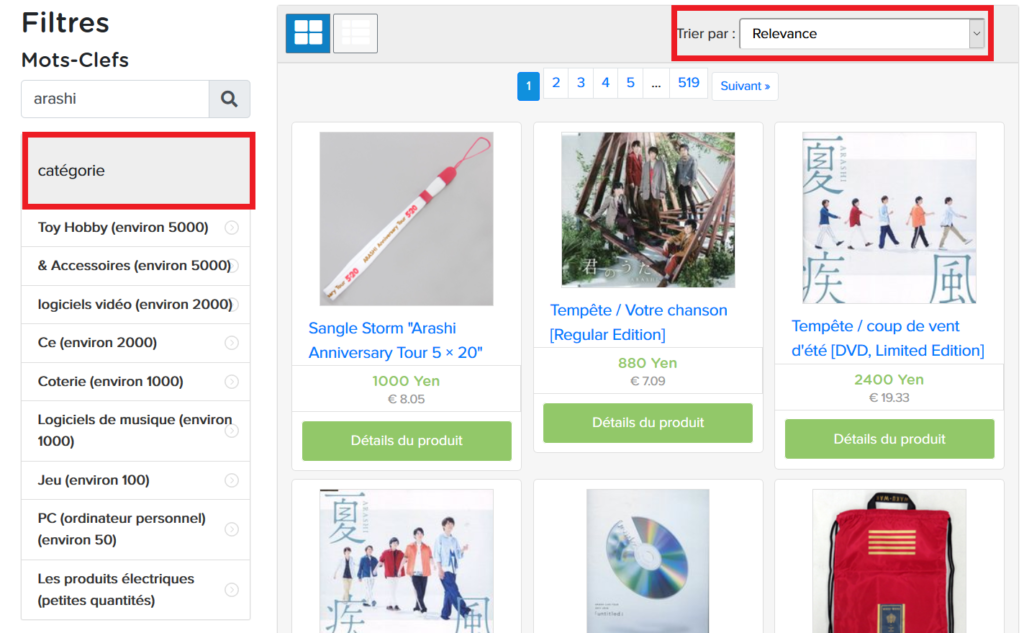The image size is (1024, 633).
Task: Open the red drawstring bag thumbnail
Action: click(x=889, y=561)
